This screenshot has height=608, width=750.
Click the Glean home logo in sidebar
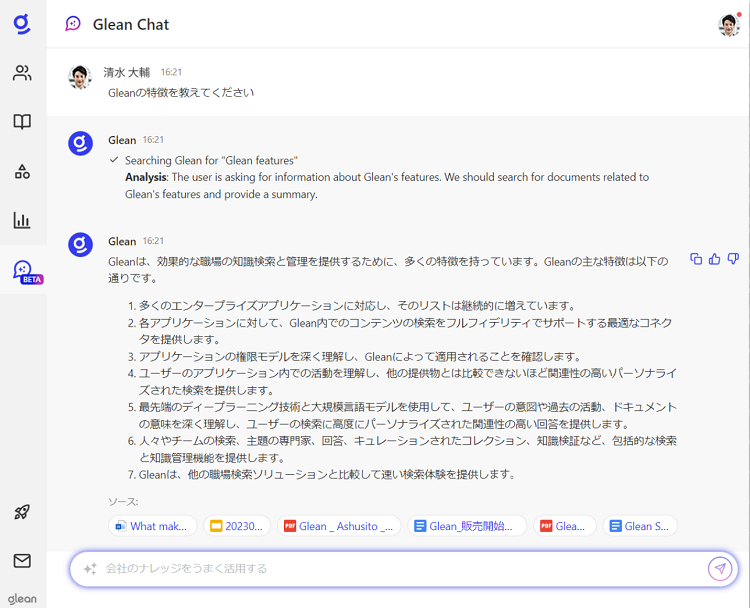click(x=22, y=24)
